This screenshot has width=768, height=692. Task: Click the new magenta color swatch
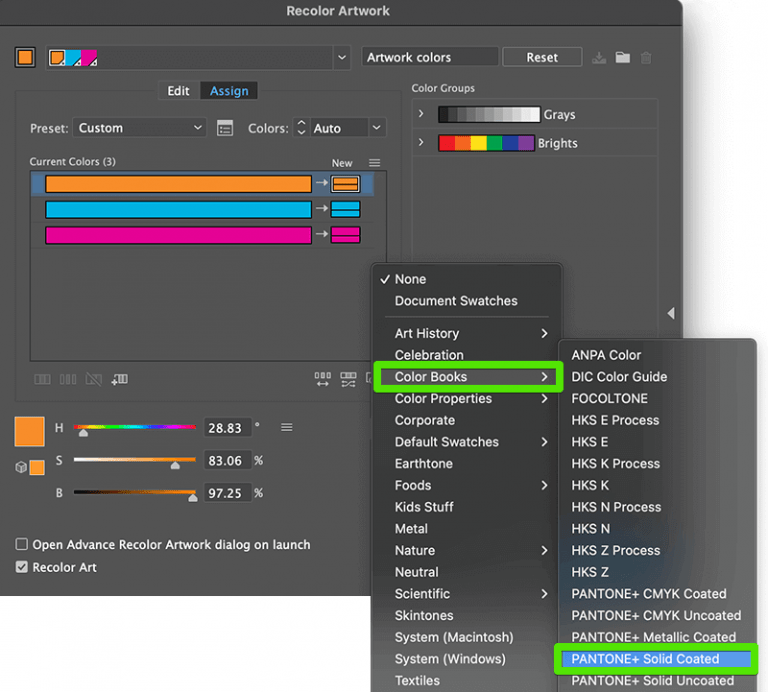click(345, 235)
